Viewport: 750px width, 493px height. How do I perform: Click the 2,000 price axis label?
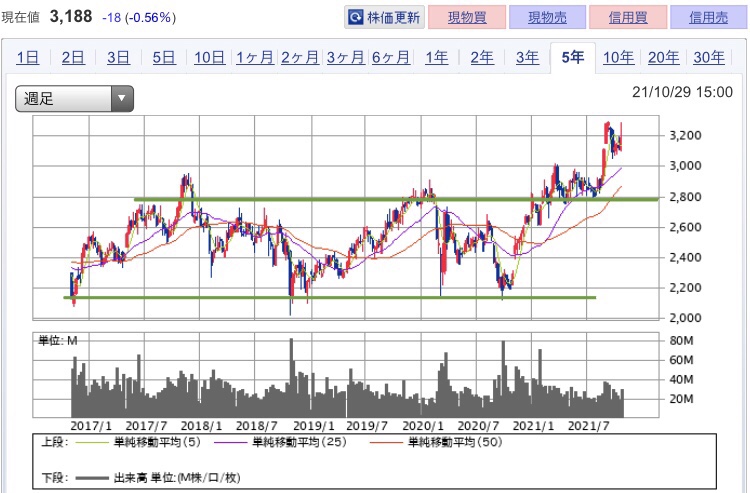pos(685,318)
